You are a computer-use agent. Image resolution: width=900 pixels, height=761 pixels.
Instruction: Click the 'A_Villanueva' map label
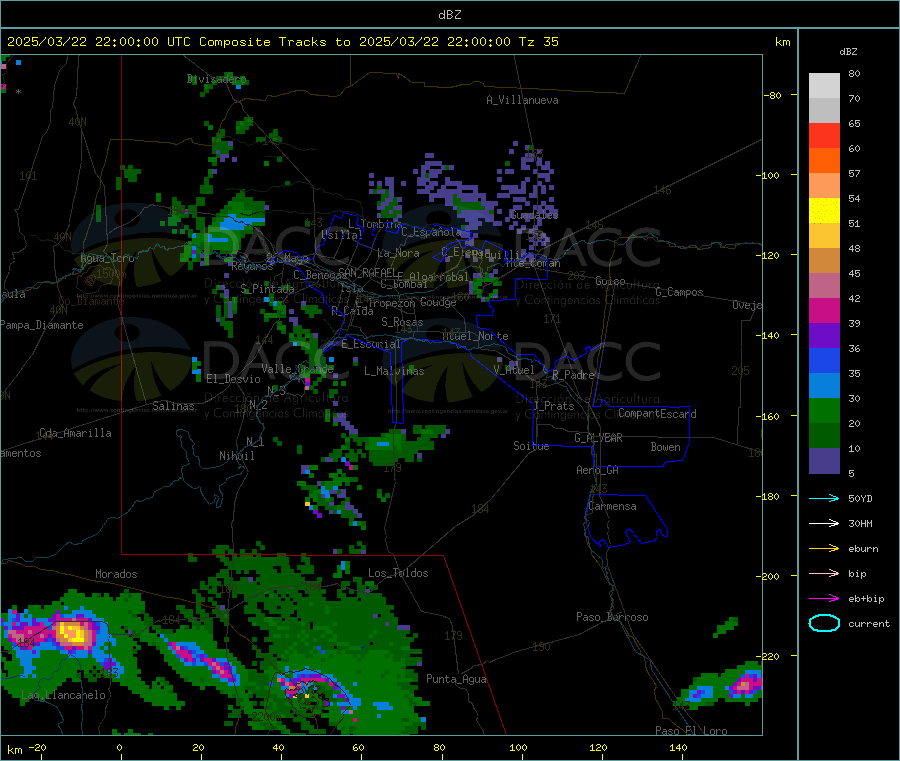522,100
